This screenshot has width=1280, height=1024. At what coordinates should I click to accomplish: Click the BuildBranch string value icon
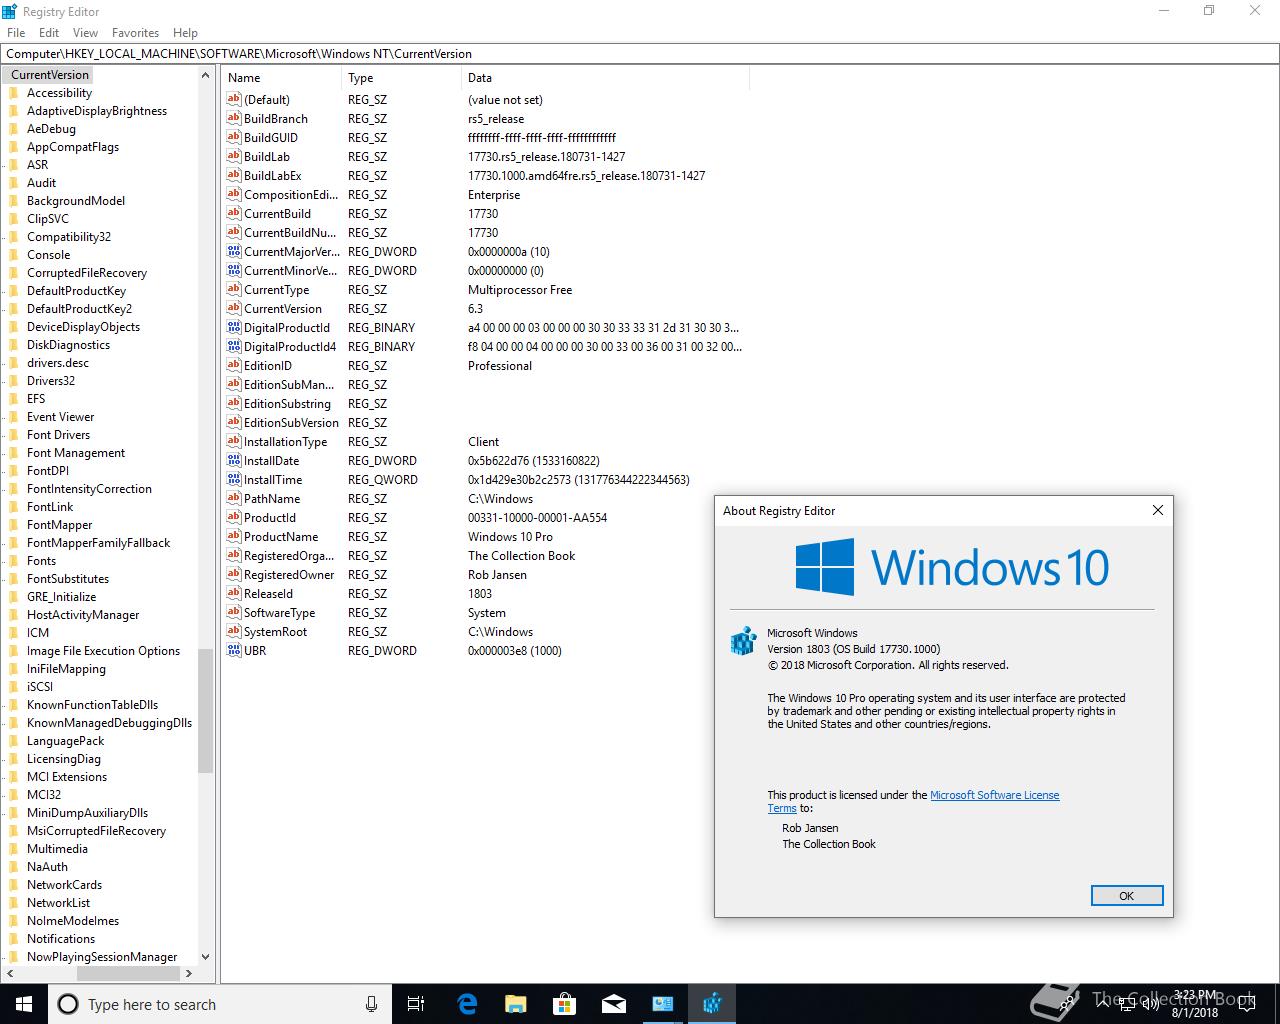tap(234, 118)
